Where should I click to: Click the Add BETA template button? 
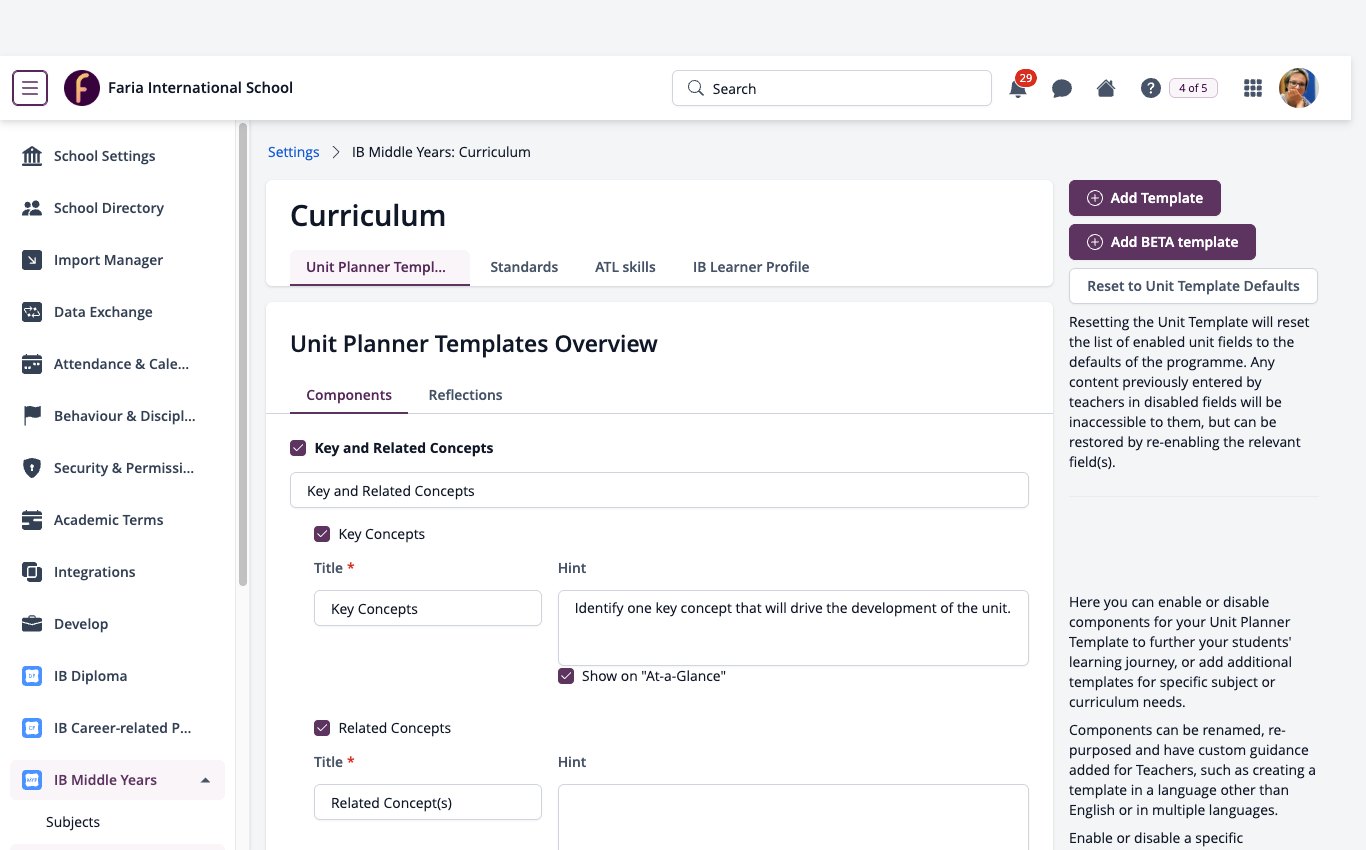point(1162,242)
